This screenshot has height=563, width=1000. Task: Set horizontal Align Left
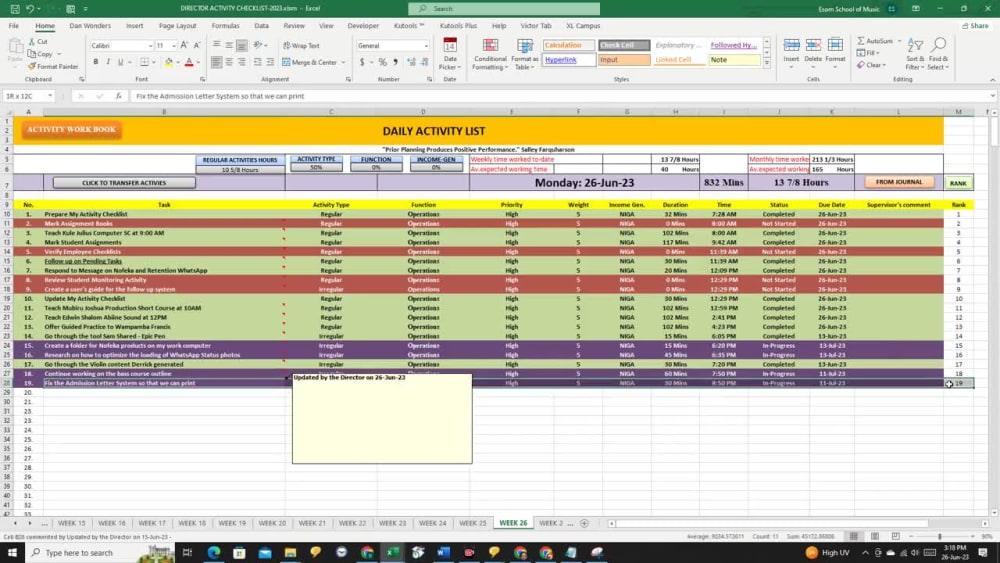217,62
